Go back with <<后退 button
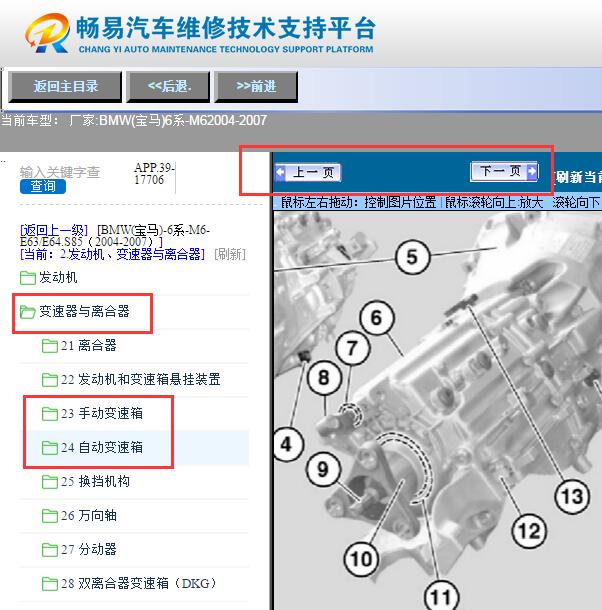The width and height of the screenshot is (602, 610). [168, 87]
